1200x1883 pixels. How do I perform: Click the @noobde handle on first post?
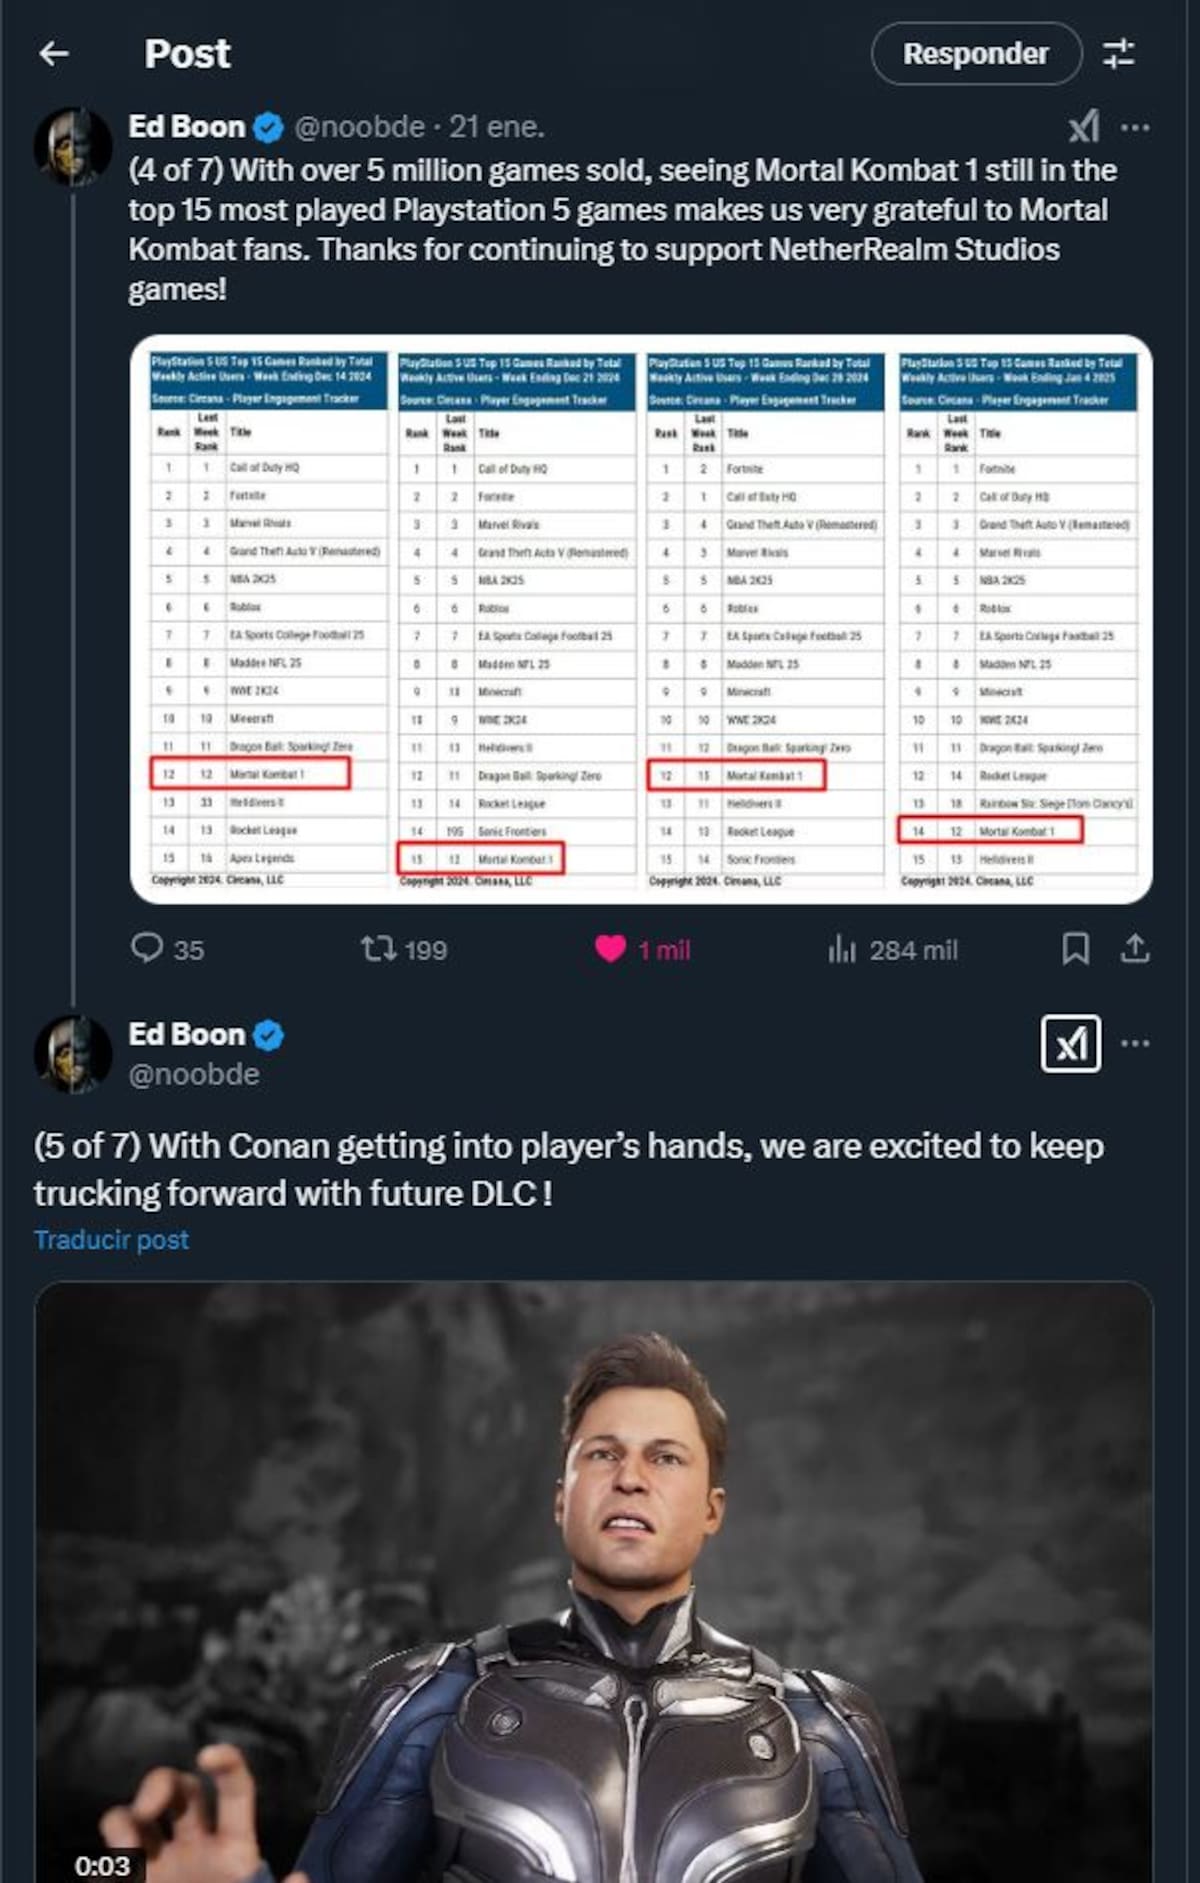tap(360, 127)
